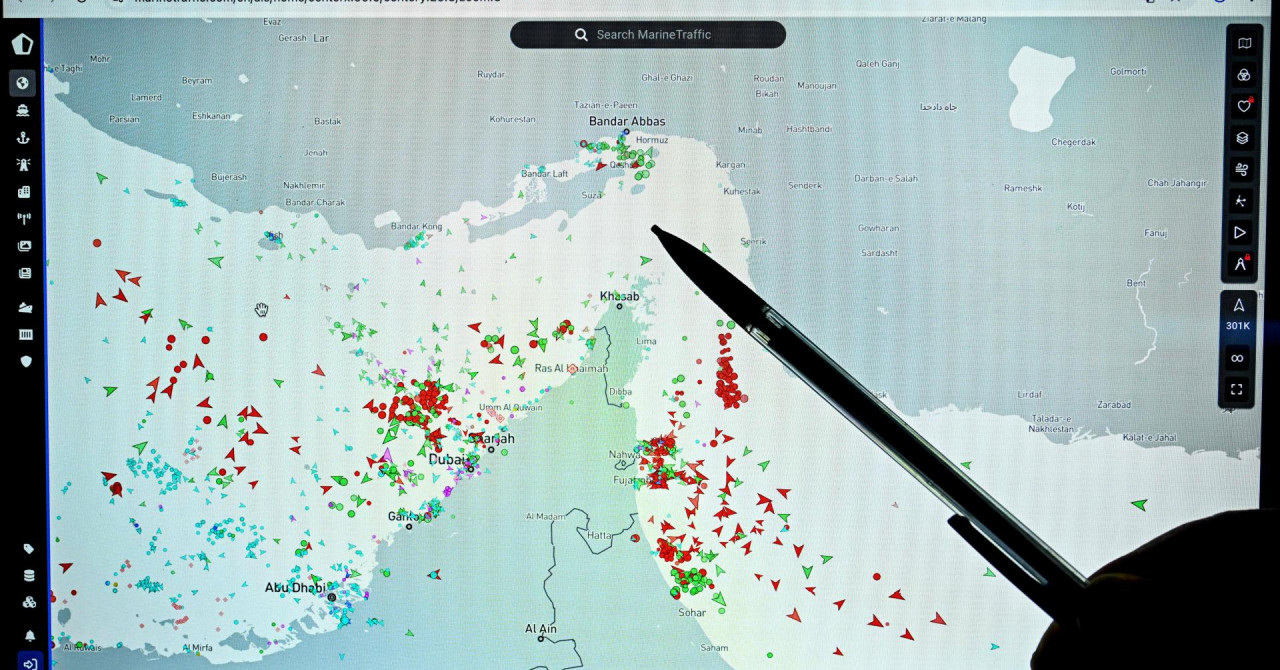Click the Search MarineTraffic field
1280x670 pixels.
pyautogui.click(x=648, y=35)
